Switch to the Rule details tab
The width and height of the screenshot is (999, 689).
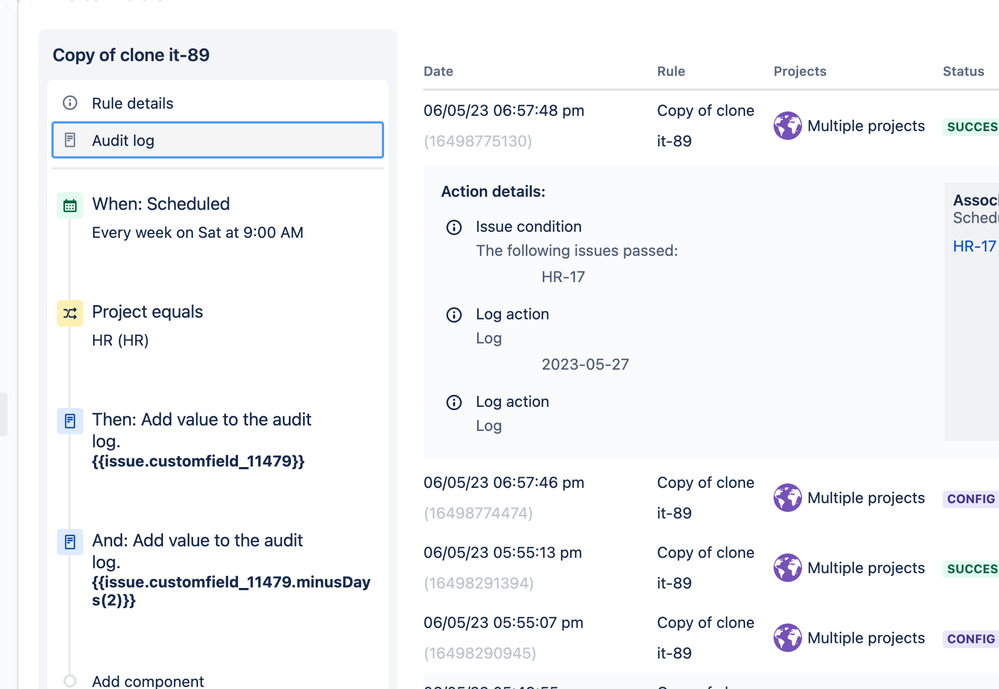tap(132, 102)
